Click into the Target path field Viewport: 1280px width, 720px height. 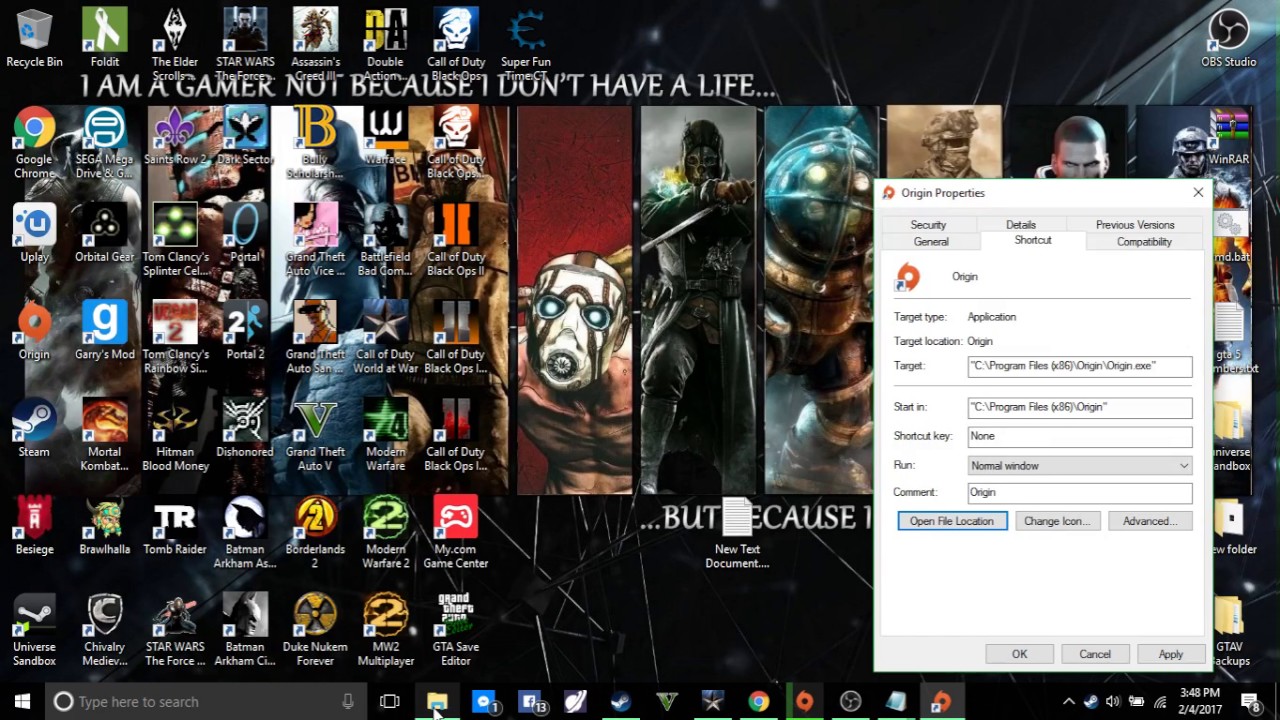(x=1080, y=366)
